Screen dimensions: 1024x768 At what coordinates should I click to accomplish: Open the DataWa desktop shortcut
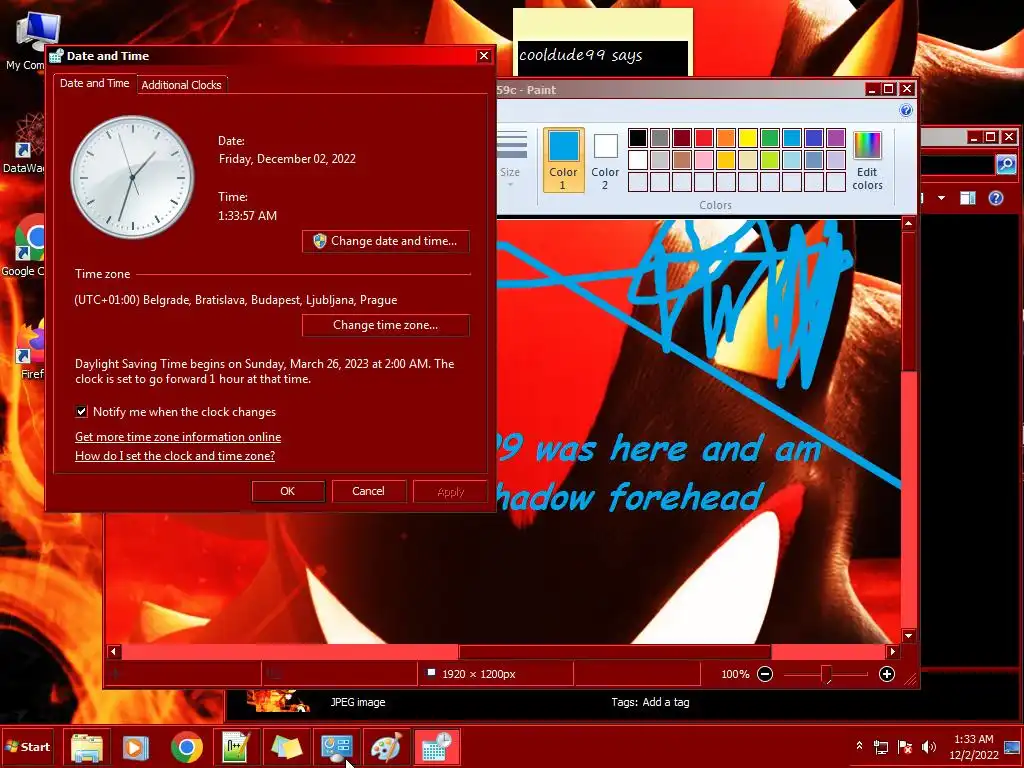[24, 144]
